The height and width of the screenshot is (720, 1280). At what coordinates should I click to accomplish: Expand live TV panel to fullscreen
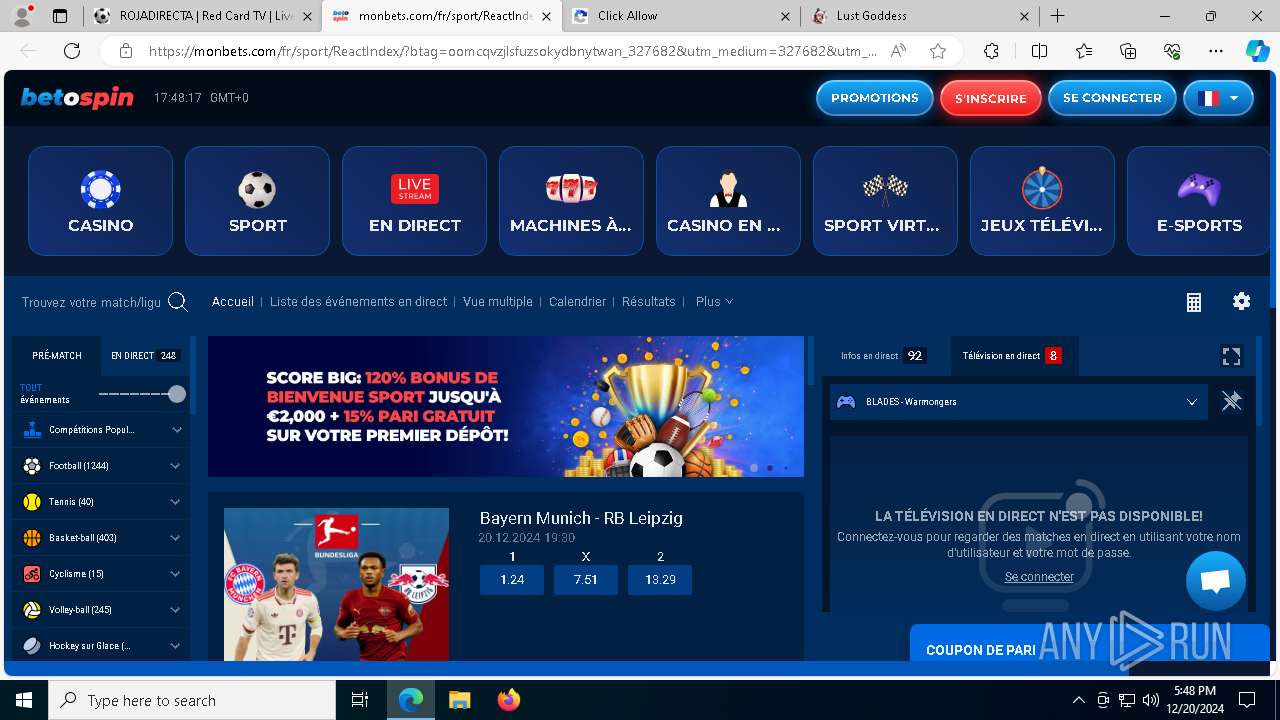click(1231, 356)
